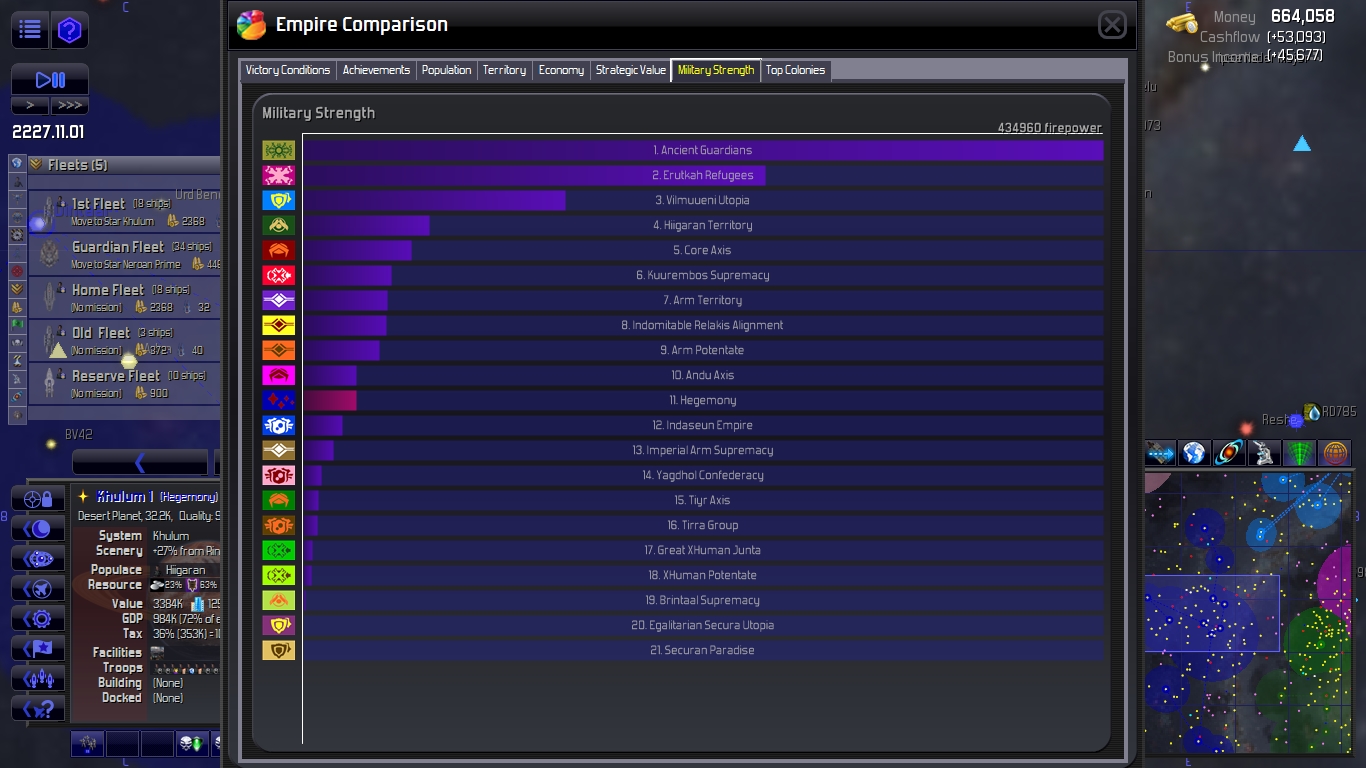Viewport: 1366px width, 768px height.
Task: Switch to the Victory Conditions tab
Action: (288, 70)
